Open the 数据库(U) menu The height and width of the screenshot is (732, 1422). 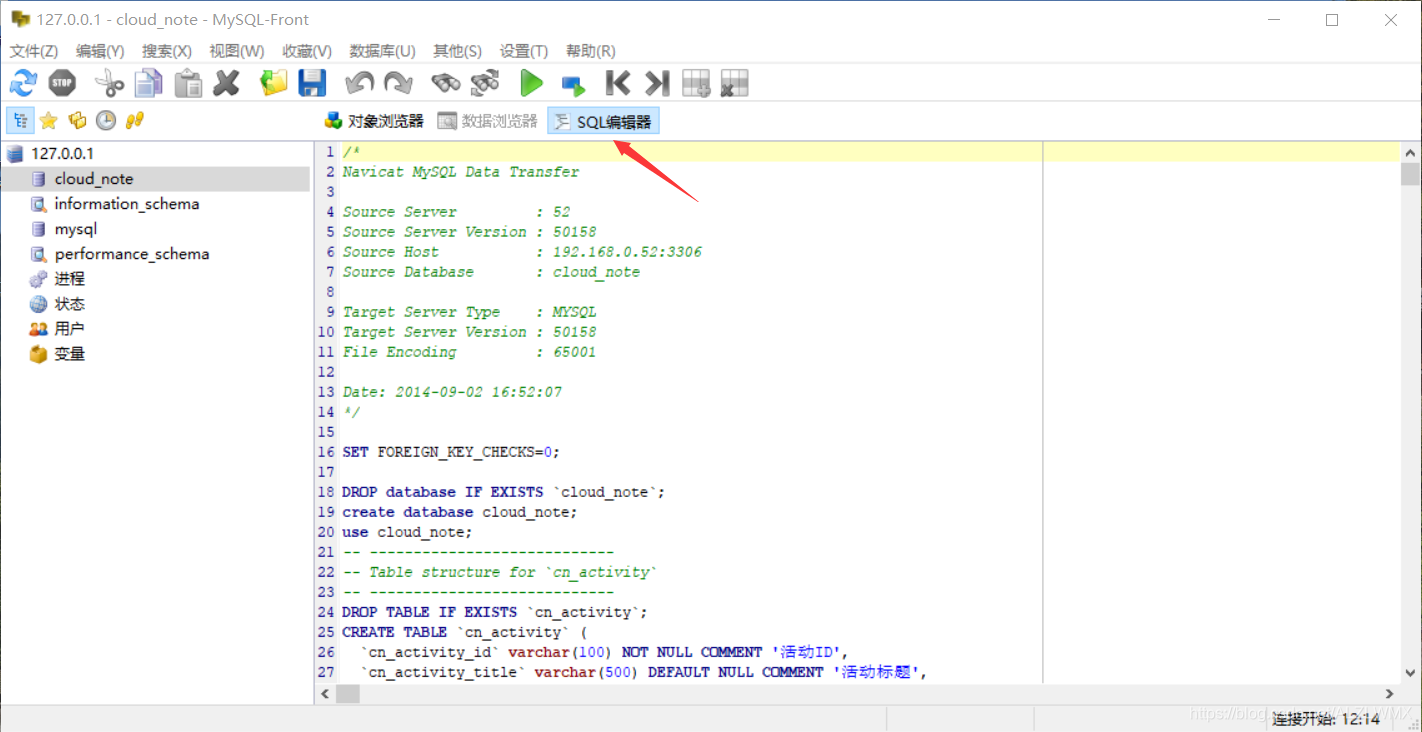click(382, 51)
